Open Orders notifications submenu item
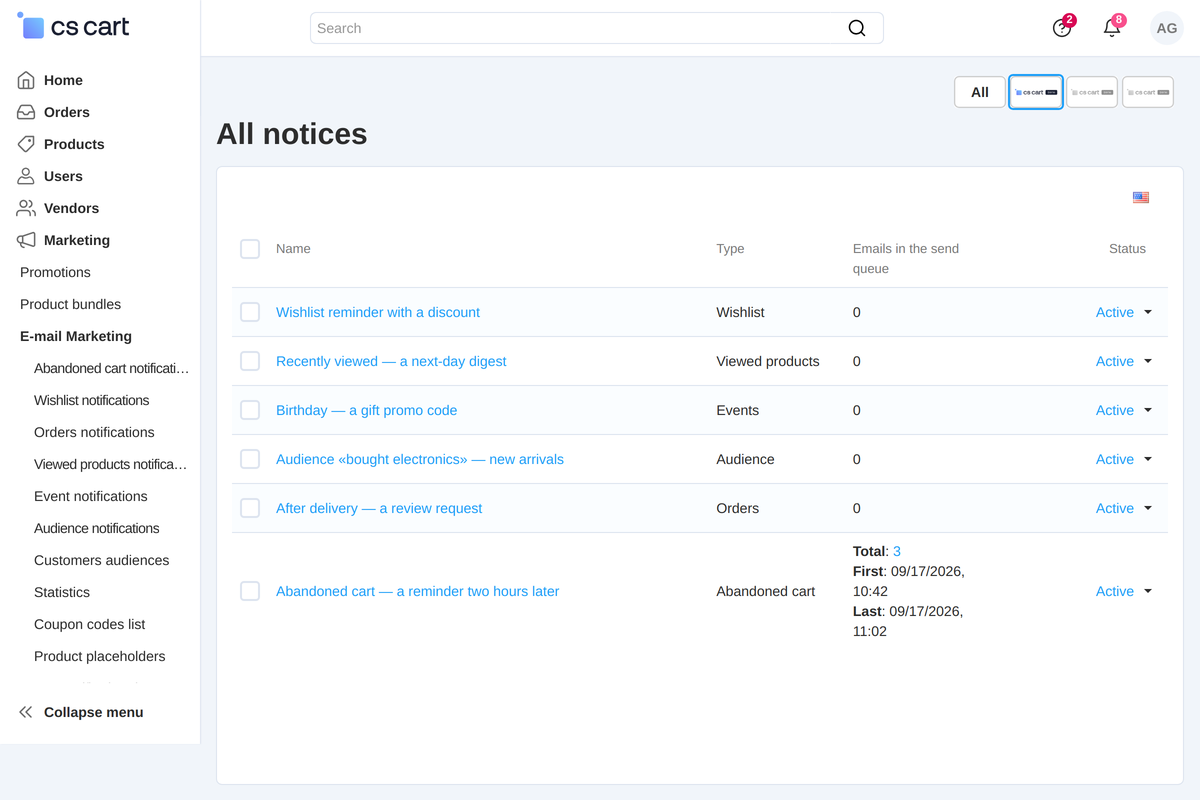Screen dimensions: 1200x800 tap(94, 432)
